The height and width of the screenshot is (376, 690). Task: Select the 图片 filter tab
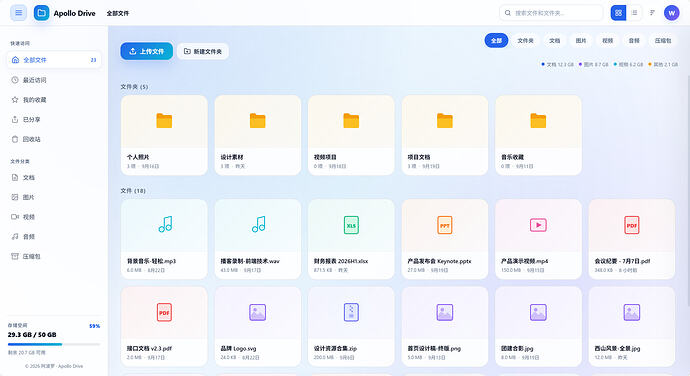tap(581, 41)
